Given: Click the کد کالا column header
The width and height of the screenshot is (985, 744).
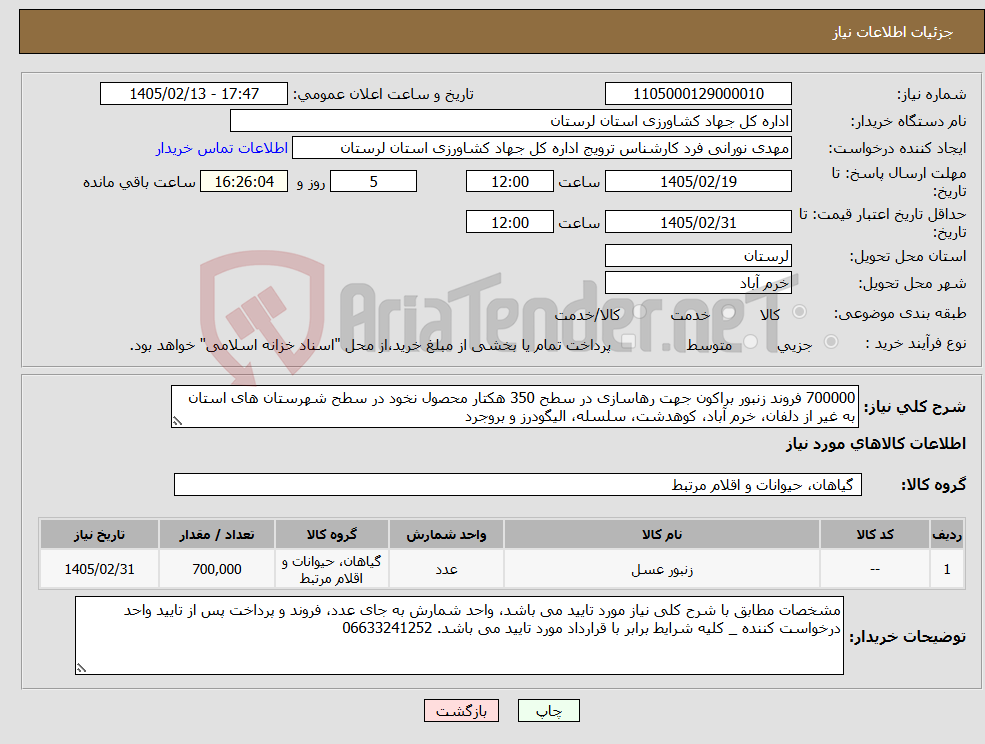Looking at the screenshot, I should (874, 534).
